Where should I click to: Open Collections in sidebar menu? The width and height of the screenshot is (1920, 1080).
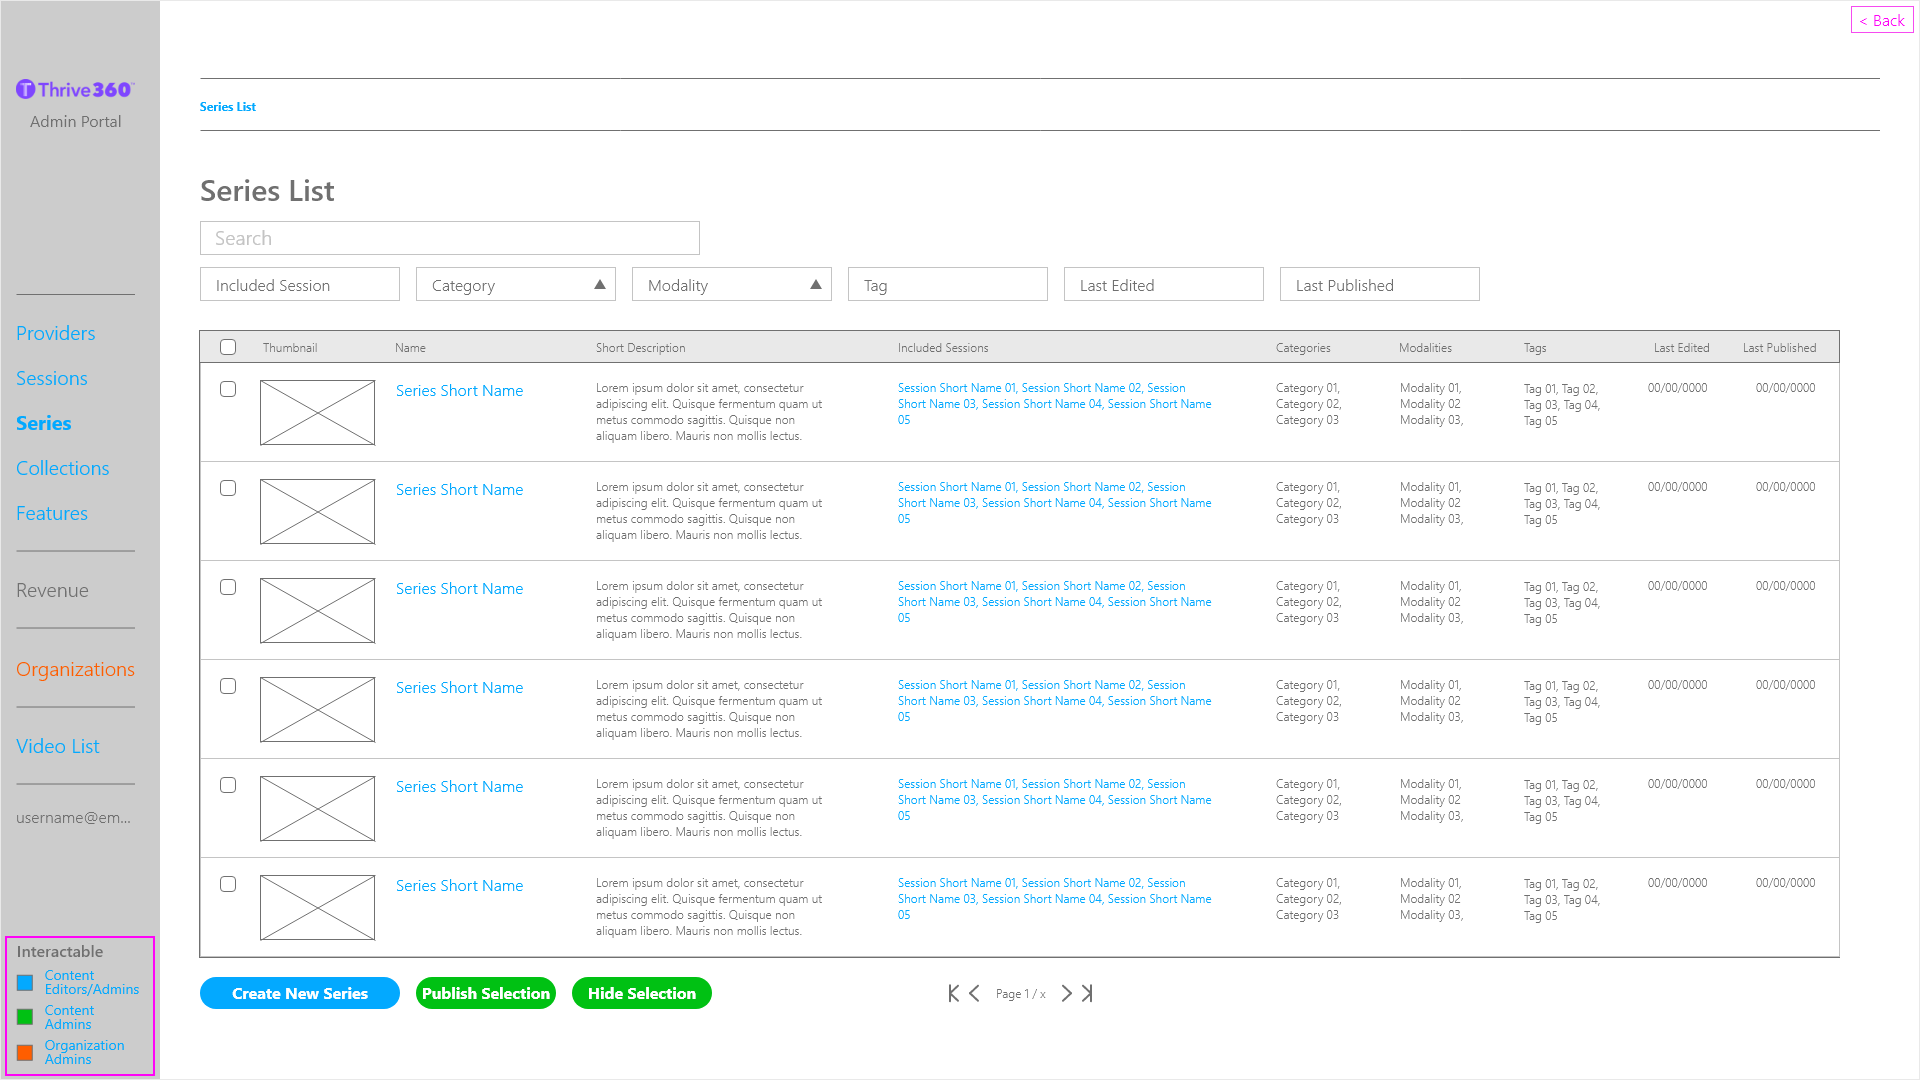(x=62, y=468)
